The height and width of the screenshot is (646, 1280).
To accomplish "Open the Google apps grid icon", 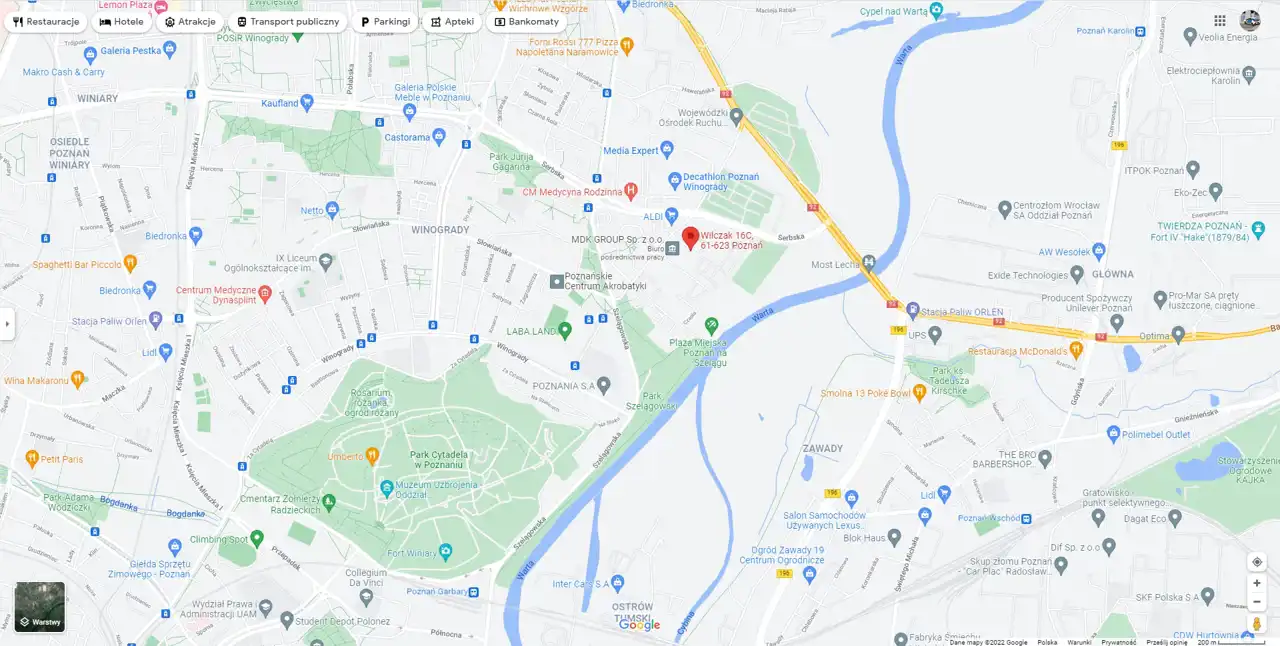I will tap(1220, 20).
